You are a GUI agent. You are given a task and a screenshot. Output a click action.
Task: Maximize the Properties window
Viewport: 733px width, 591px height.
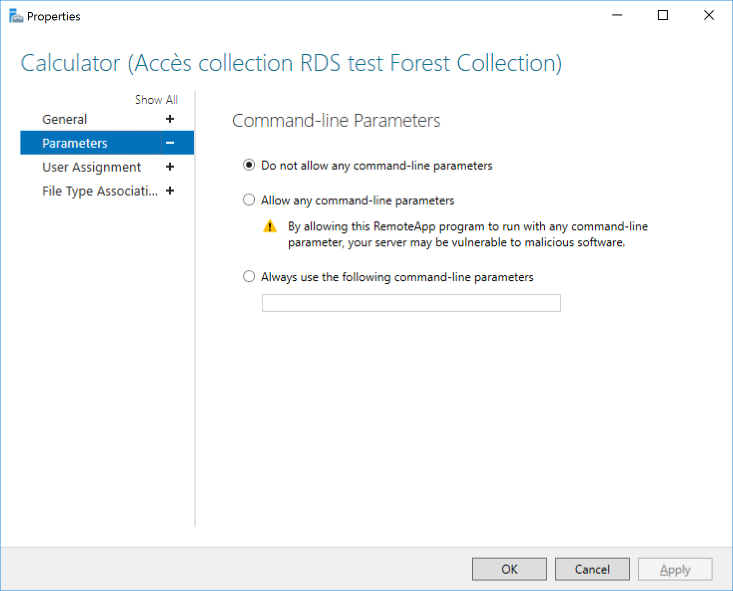pos(662,16)
